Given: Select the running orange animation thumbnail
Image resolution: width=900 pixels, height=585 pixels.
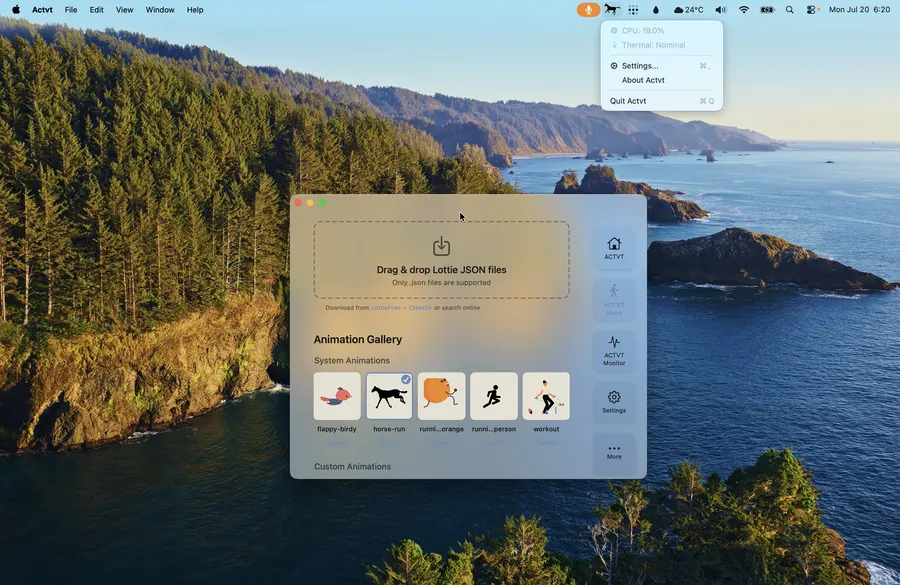Looking at the screenshot, I should coord(441,396).
